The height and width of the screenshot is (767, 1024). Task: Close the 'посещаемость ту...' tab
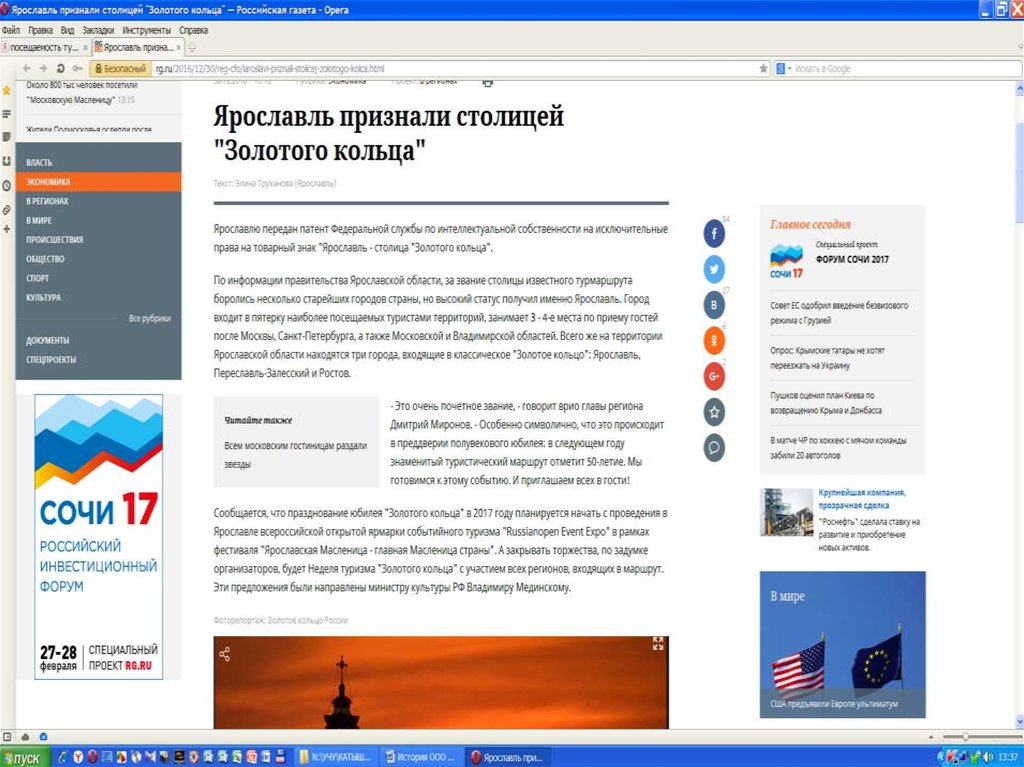click(x=85, y=48)
